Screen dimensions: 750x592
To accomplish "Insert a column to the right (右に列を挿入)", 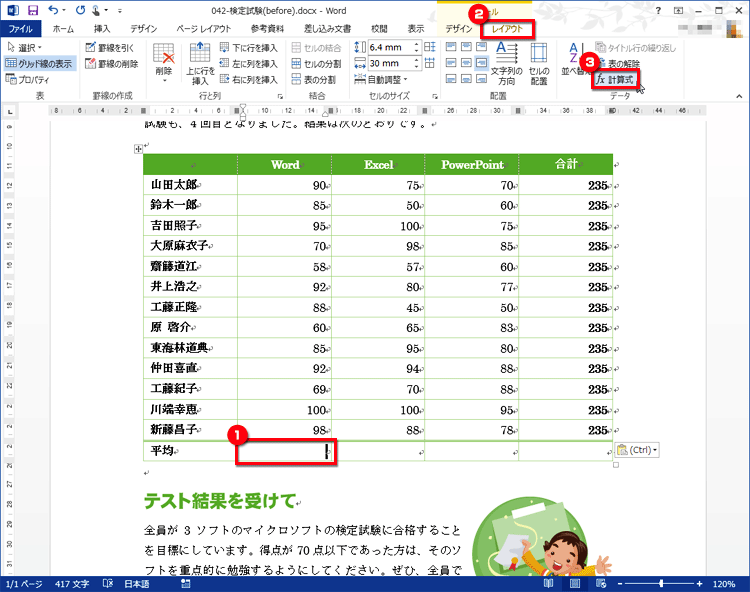I will coord(249,79).
